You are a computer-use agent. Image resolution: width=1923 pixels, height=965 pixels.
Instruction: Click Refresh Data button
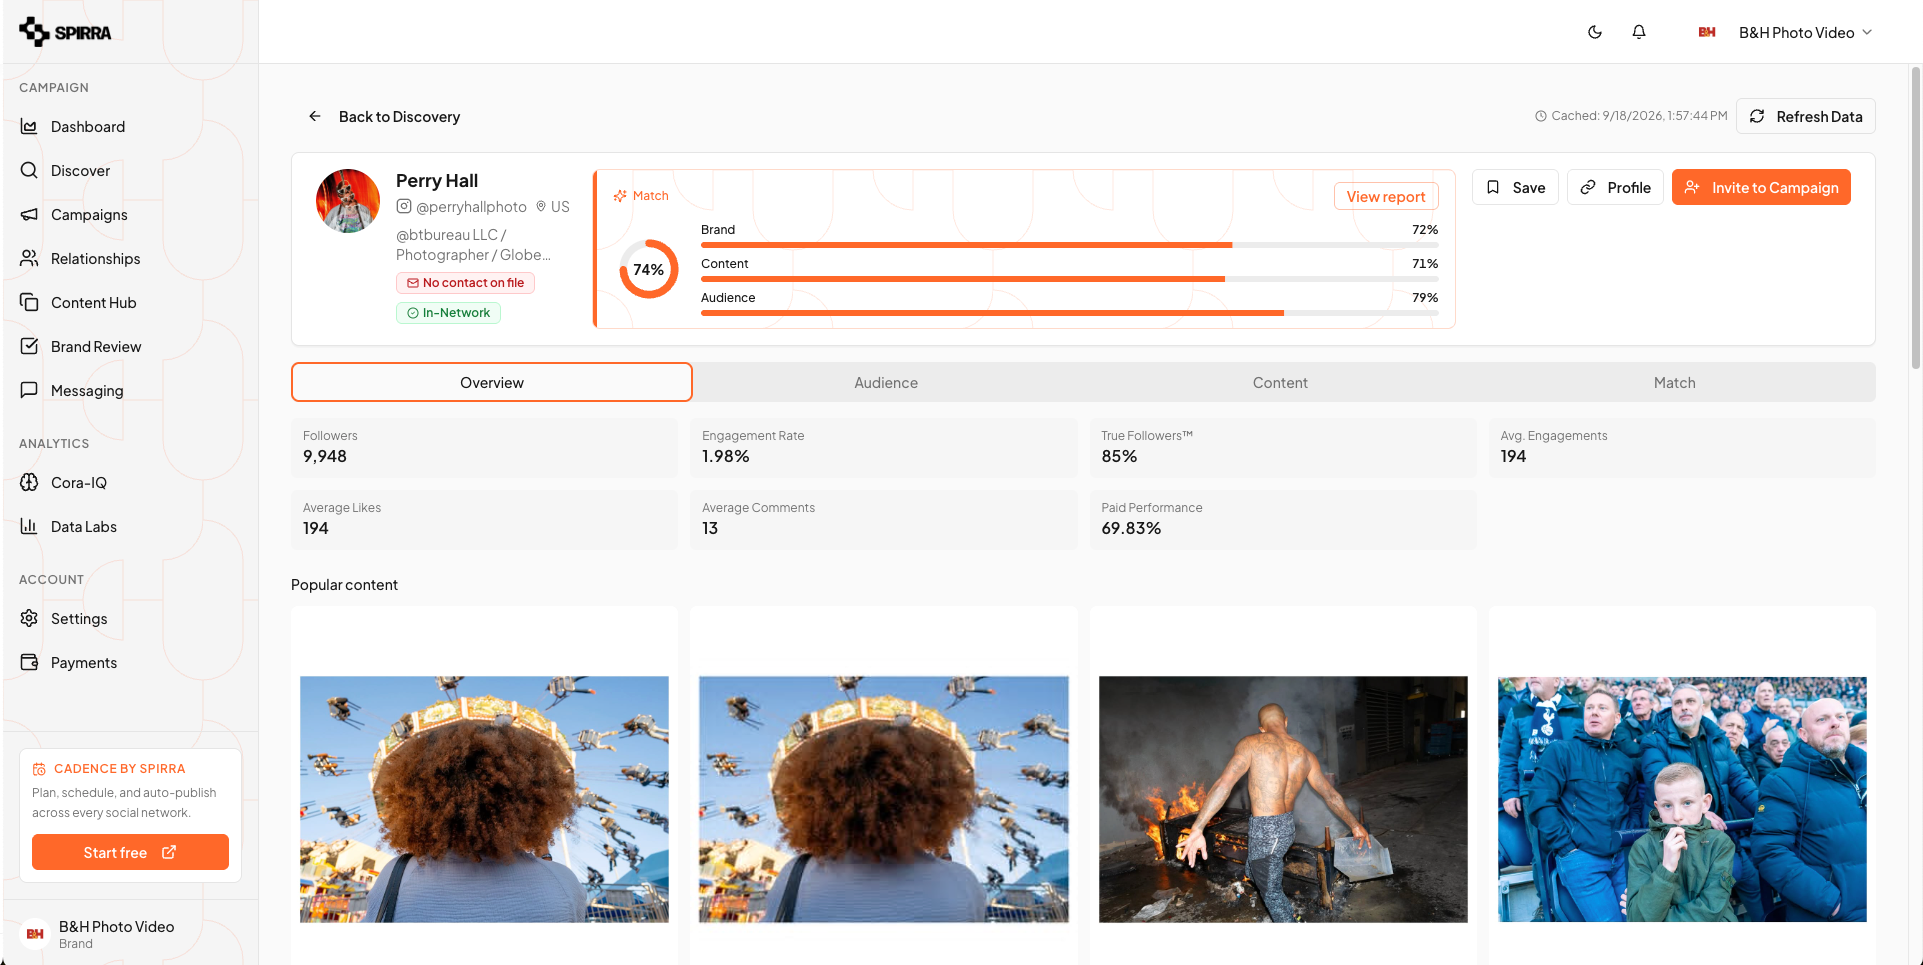pos(1806,116)
